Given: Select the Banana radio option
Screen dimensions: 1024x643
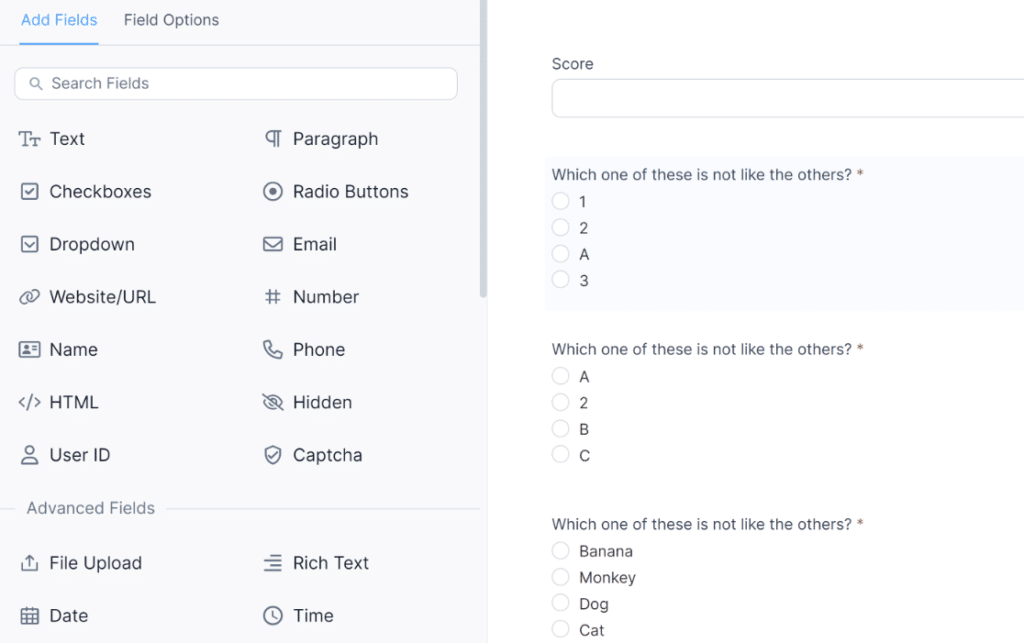Looking at the screenshot, I should (560, 551).
